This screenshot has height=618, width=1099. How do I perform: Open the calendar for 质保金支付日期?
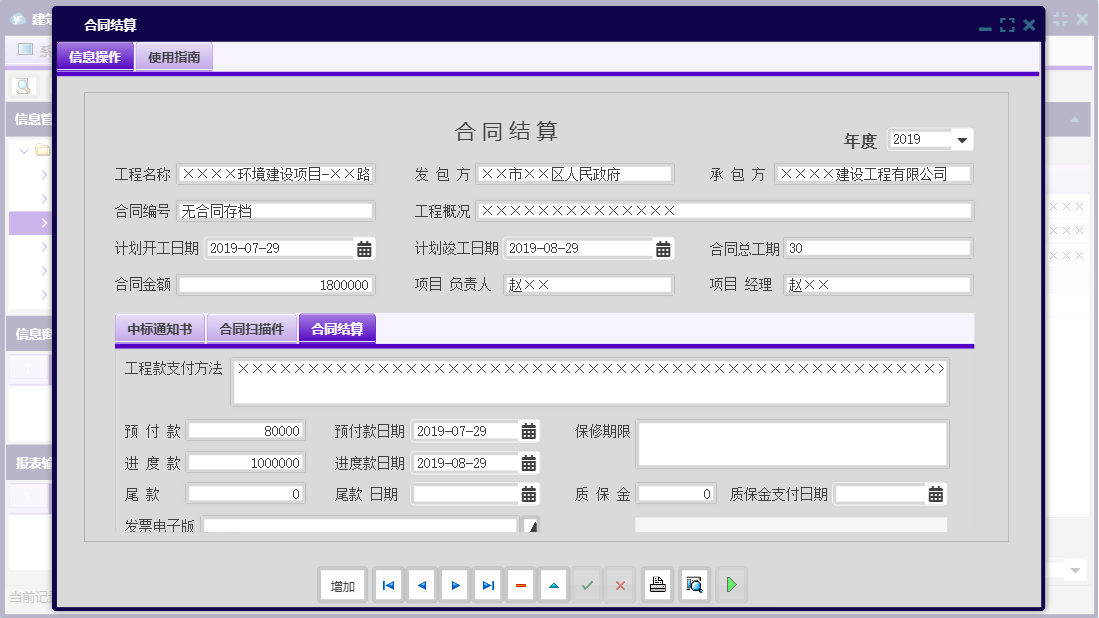[935, 493]
